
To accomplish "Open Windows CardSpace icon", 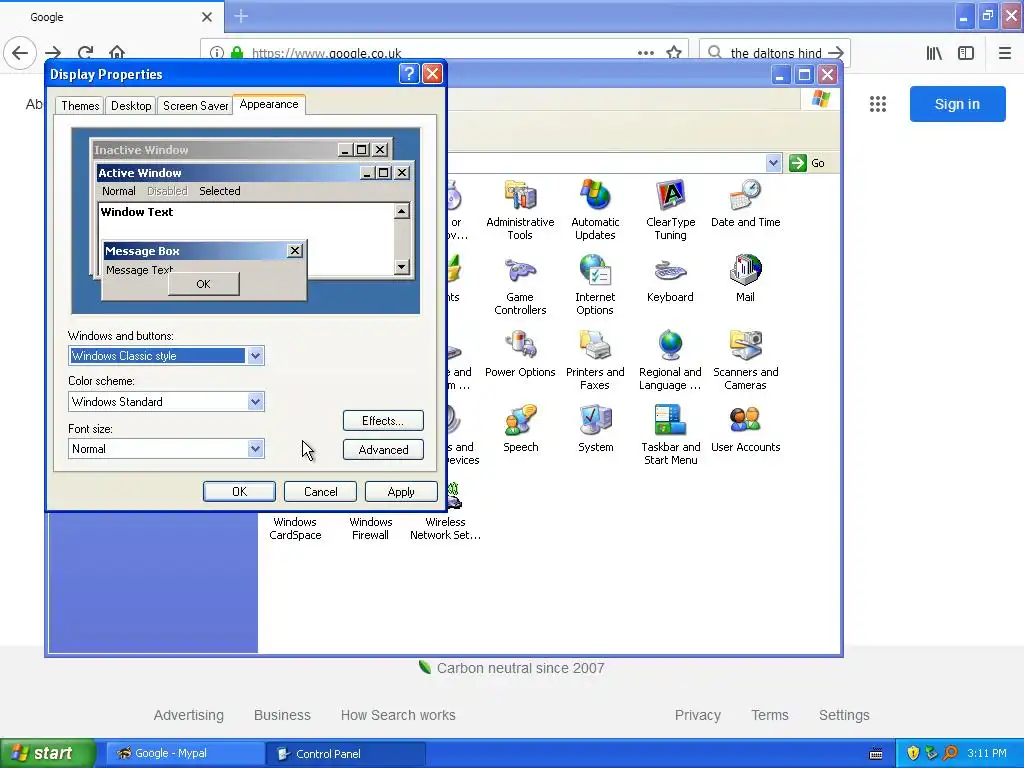I will tap(295, 528).
